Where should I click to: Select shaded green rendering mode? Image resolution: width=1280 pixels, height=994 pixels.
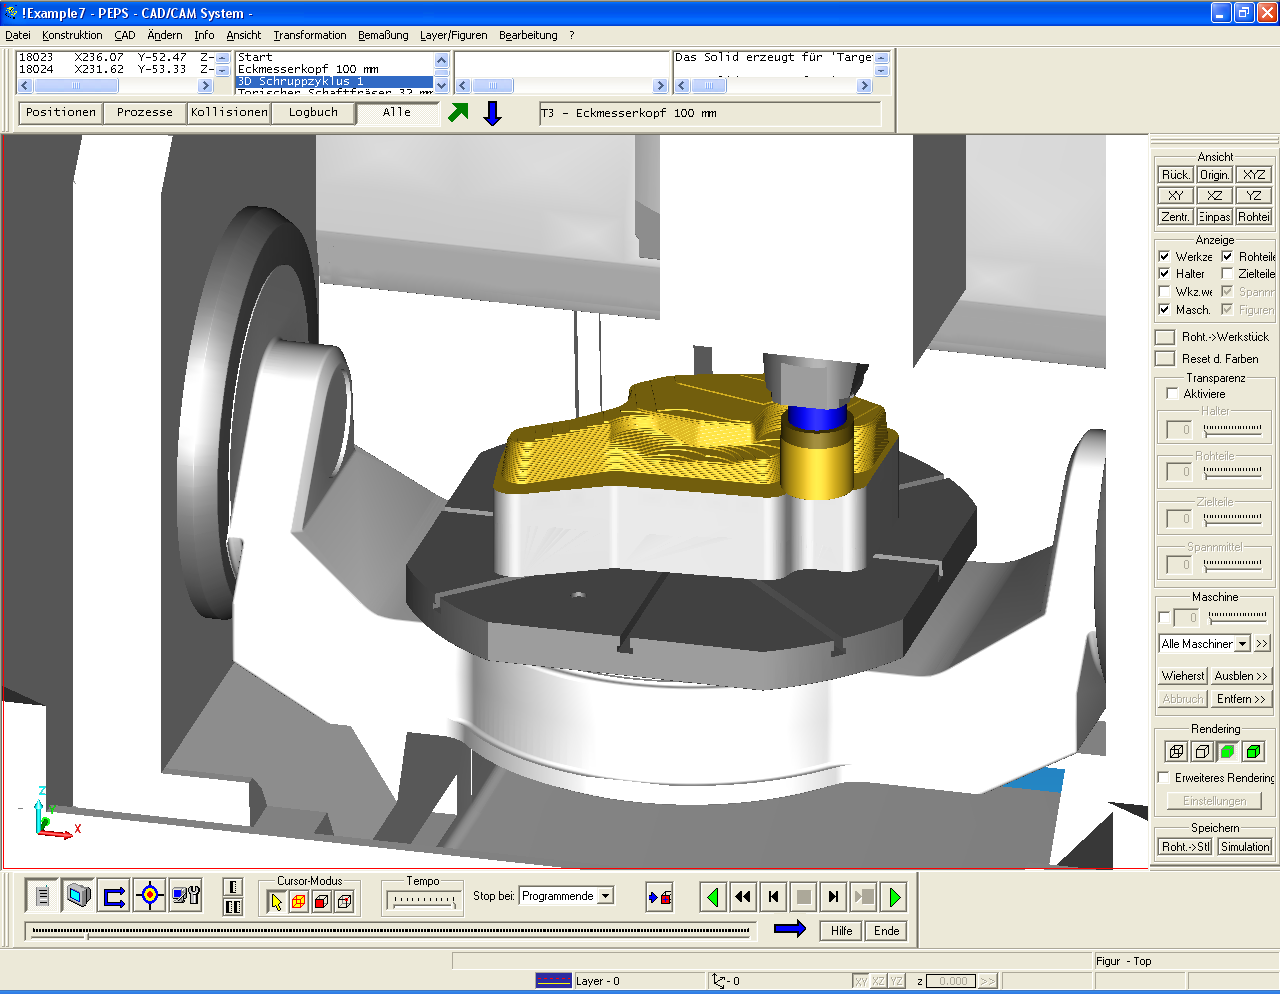pyautogui.click(x=1227, y=751)
